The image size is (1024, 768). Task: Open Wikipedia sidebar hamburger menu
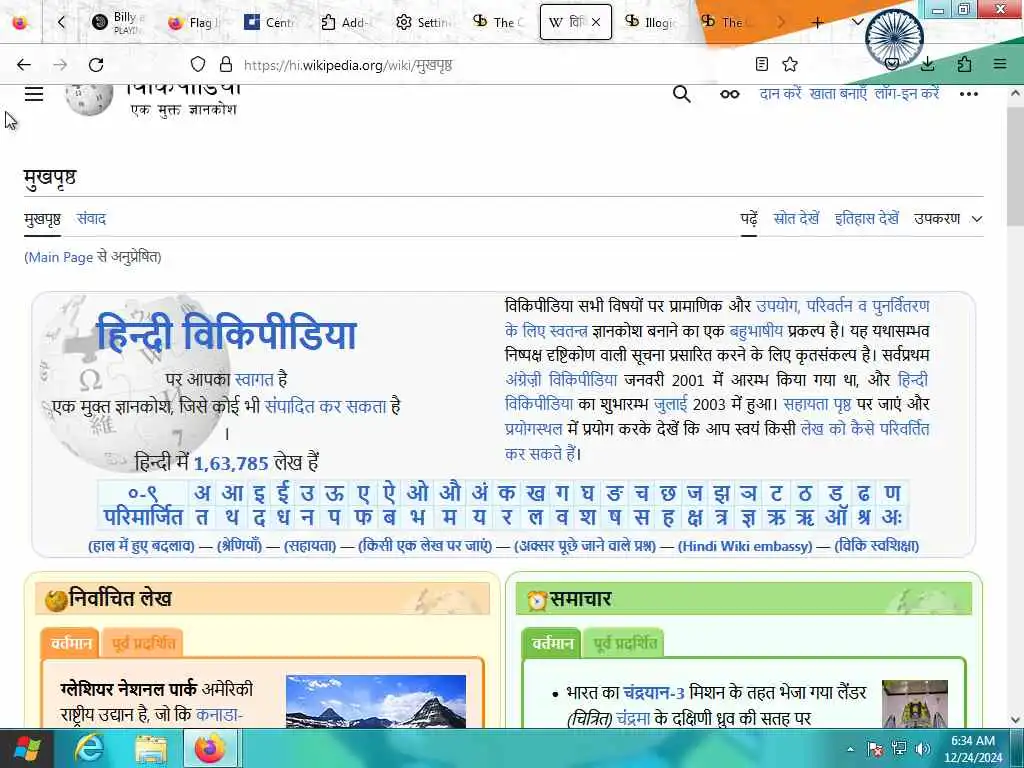(x=34, y=94)
